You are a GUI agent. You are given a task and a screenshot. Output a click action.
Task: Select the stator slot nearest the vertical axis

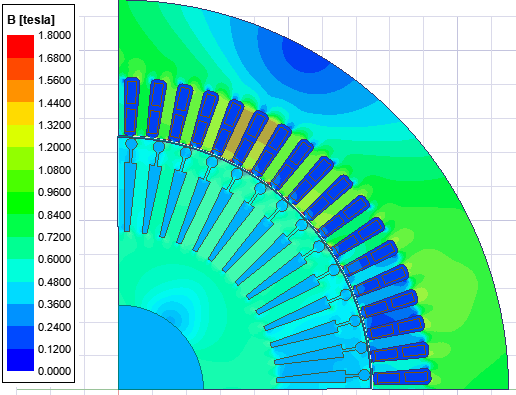(131, 106)
